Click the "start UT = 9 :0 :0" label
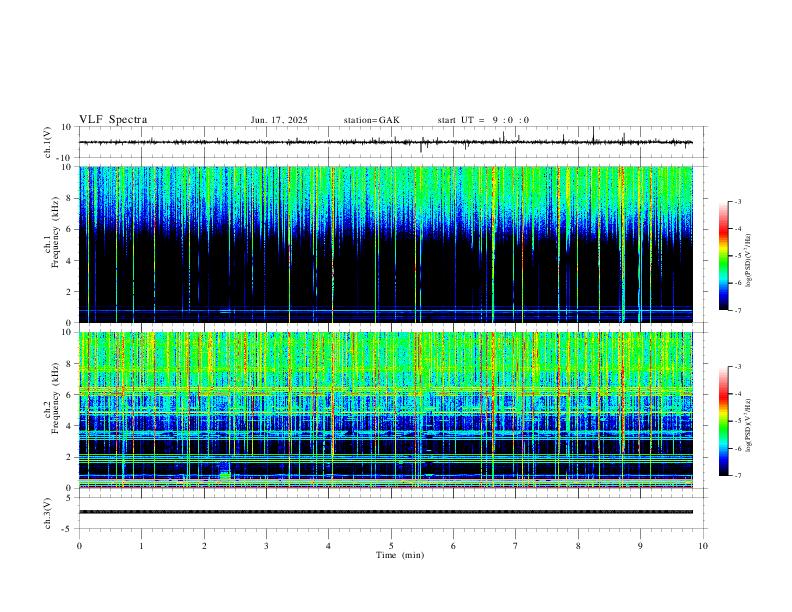 tap(483, 120)
